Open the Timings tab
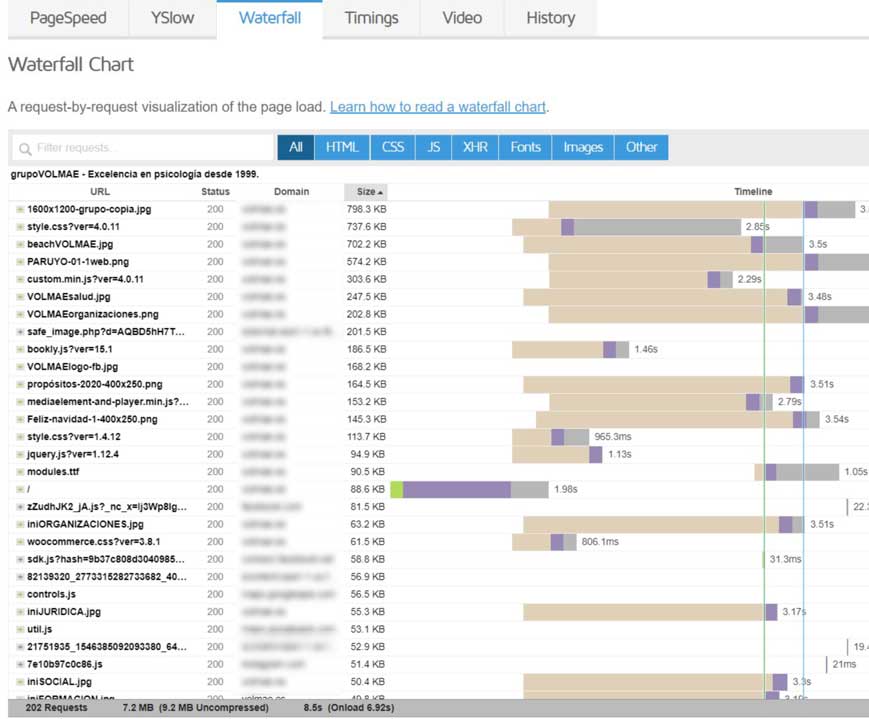 [371, 18]
